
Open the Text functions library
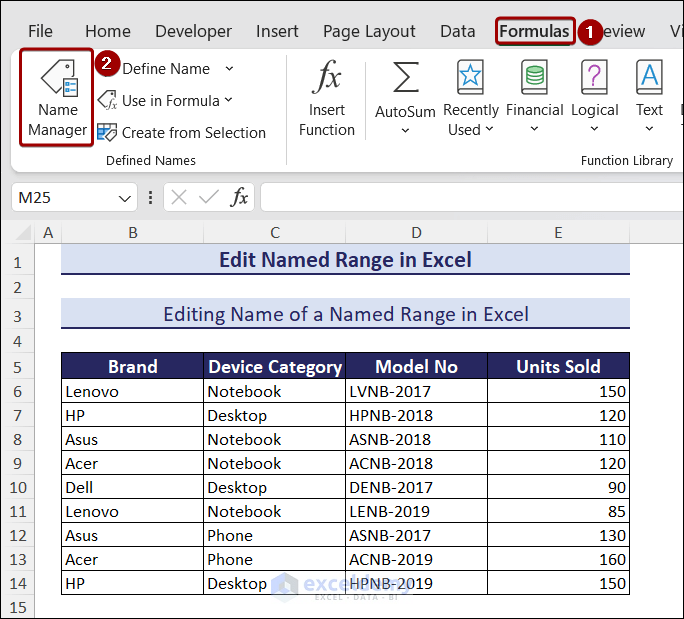coord(649,100)
